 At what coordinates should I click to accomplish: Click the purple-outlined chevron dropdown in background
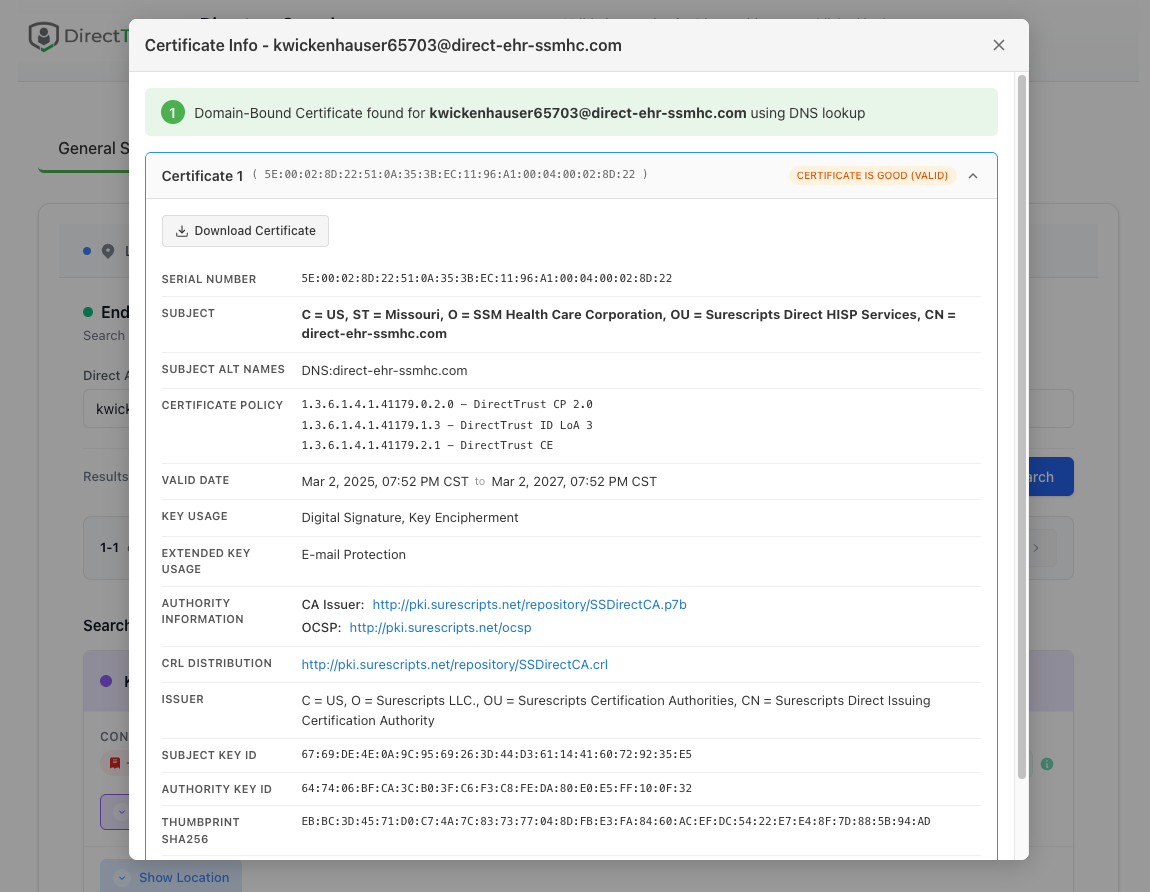pos(116,812)
